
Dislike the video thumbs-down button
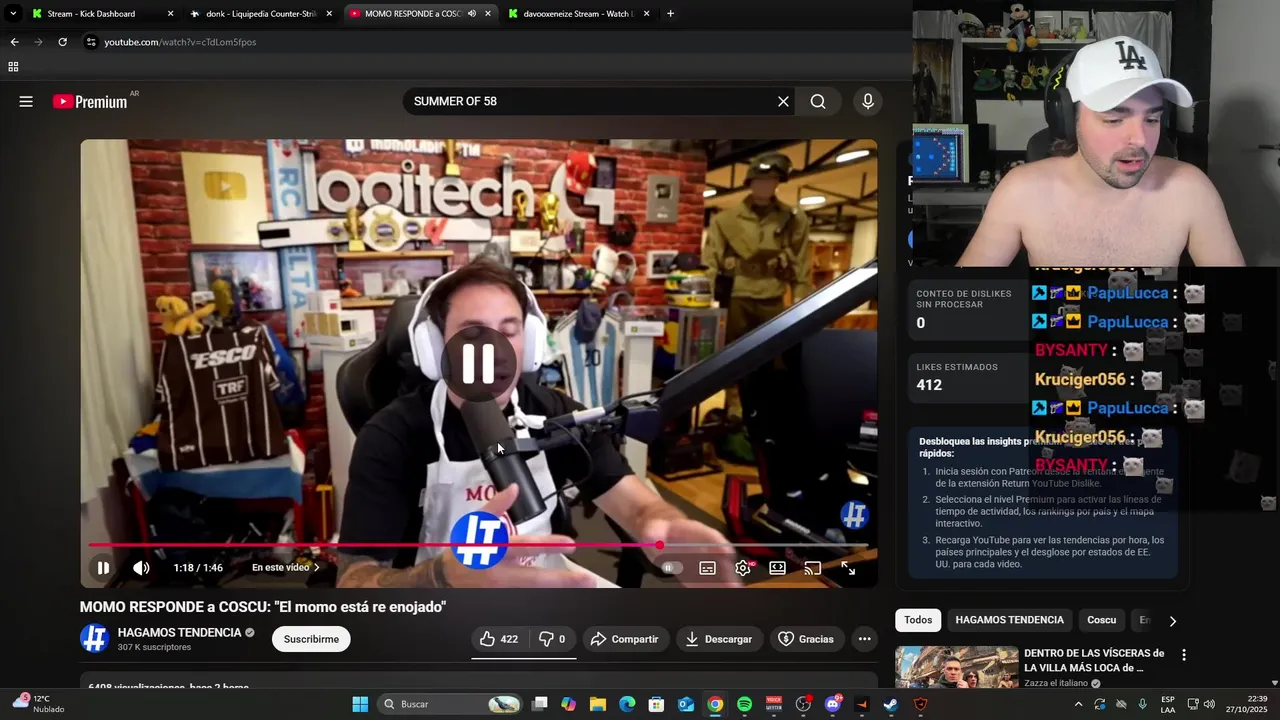point(552,639)
